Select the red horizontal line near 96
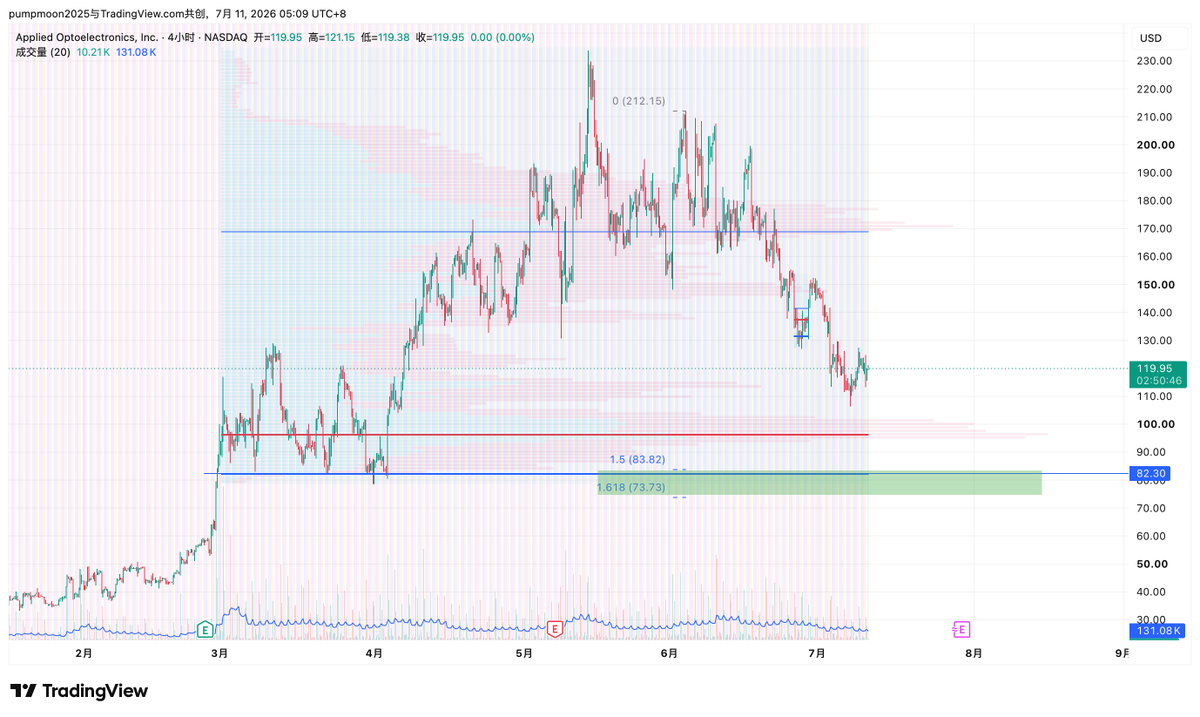Viewport: 1200px width, 717px height. (x=545, y=435)
